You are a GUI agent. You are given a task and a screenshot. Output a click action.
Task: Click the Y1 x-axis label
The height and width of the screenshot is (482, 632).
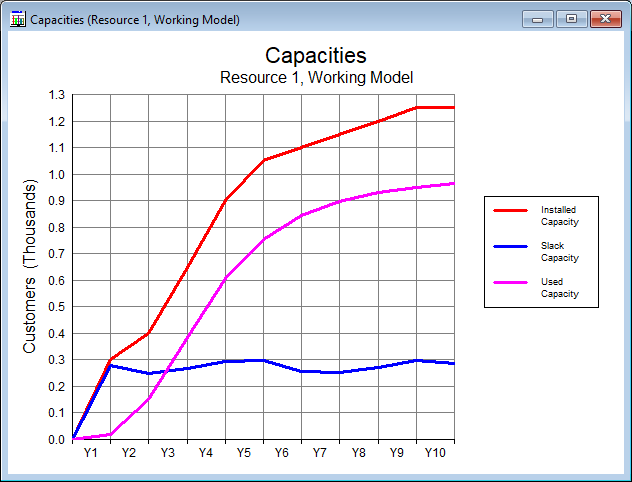pos(91,453)
